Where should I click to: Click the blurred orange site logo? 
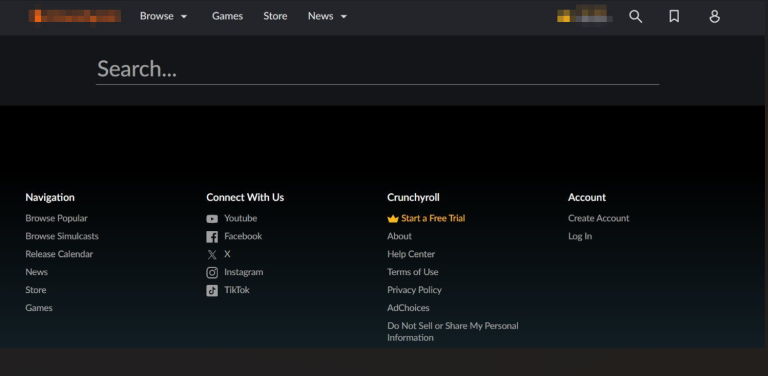coord(75,16)
